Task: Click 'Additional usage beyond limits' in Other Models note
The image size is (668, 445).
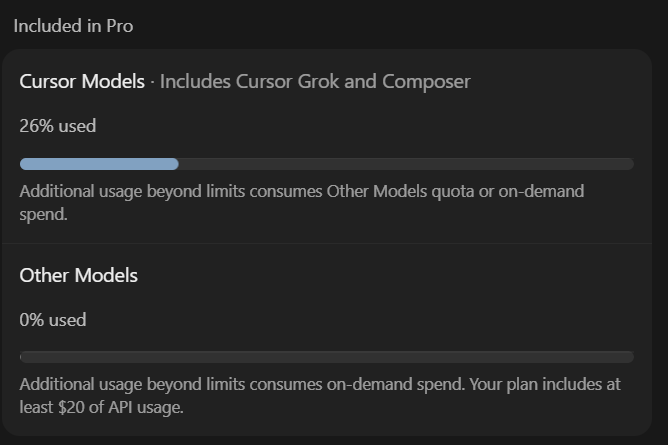Action: pyautogui.click(x=130, y=385)
